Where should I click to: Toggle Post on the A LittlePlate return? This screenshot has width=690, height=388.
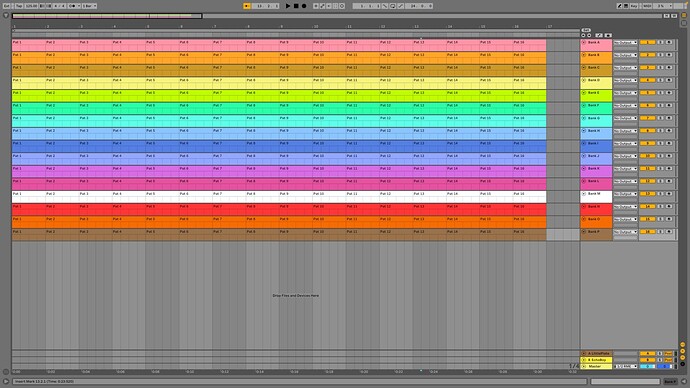668,353
